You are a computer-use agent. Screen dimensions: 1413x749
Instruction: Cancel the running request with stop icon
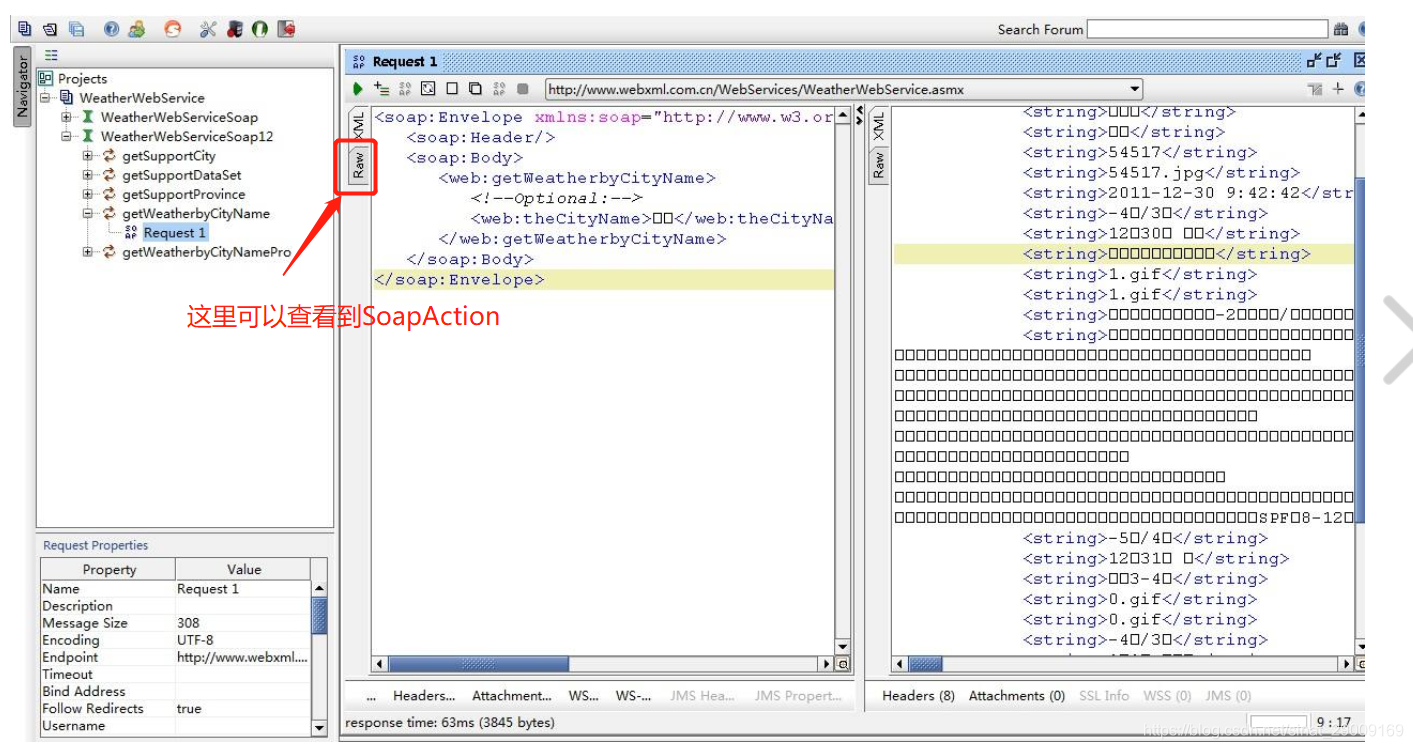pyautogui.click(x=523, y=88)
